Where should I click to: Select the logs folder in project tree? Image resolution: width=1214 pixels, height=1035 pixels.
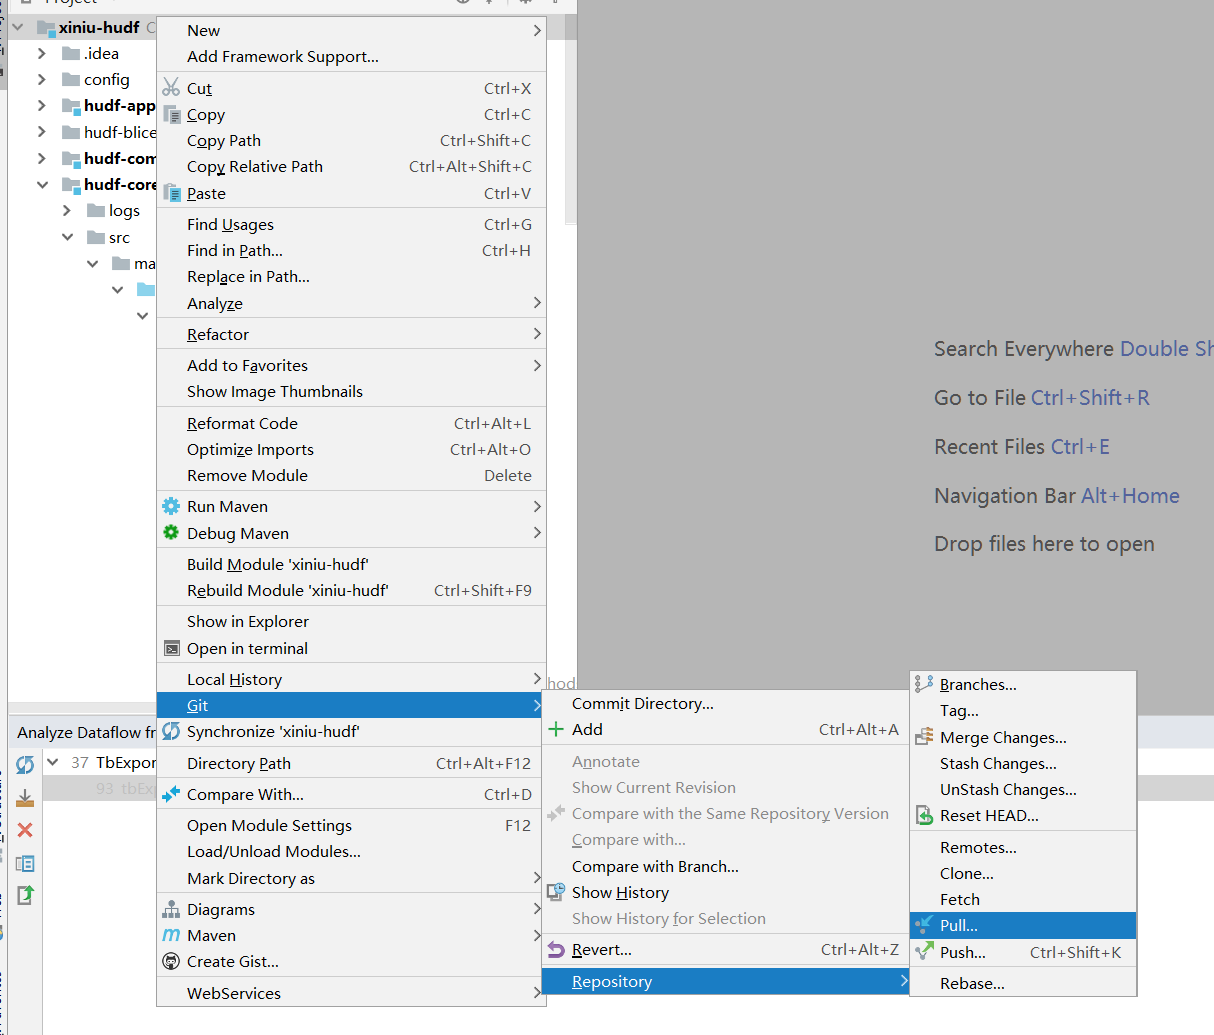(x=123, y=211)
